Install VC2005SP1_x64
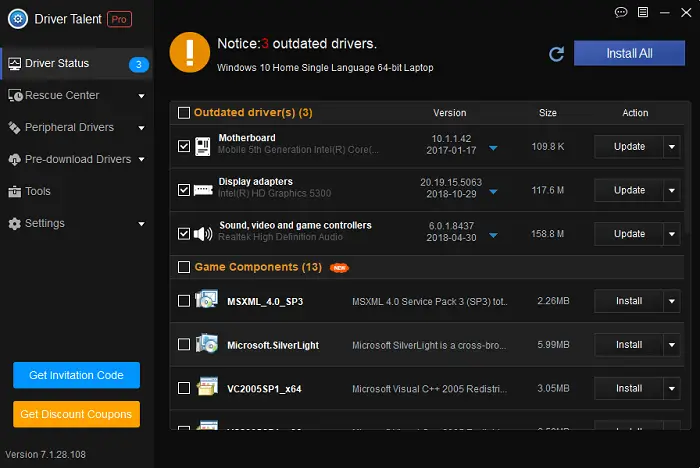Image resolution: width=700 pixels, height=468 pixels. [x=629, y=389]
